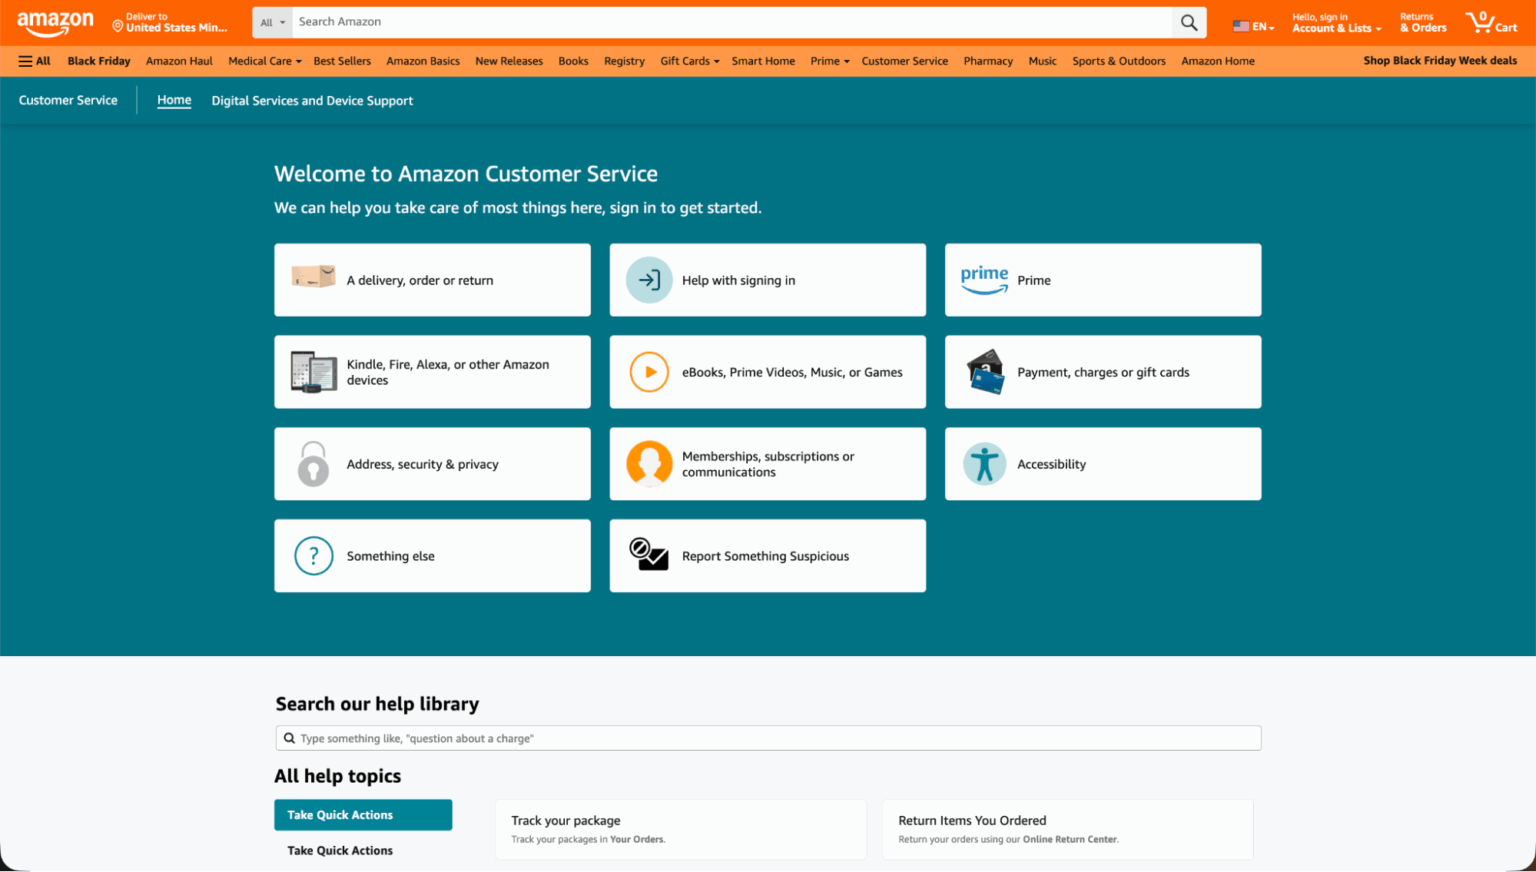Click the Amazon logo icon
This screenshot has height=872, width=1536.
click(55, 22)
